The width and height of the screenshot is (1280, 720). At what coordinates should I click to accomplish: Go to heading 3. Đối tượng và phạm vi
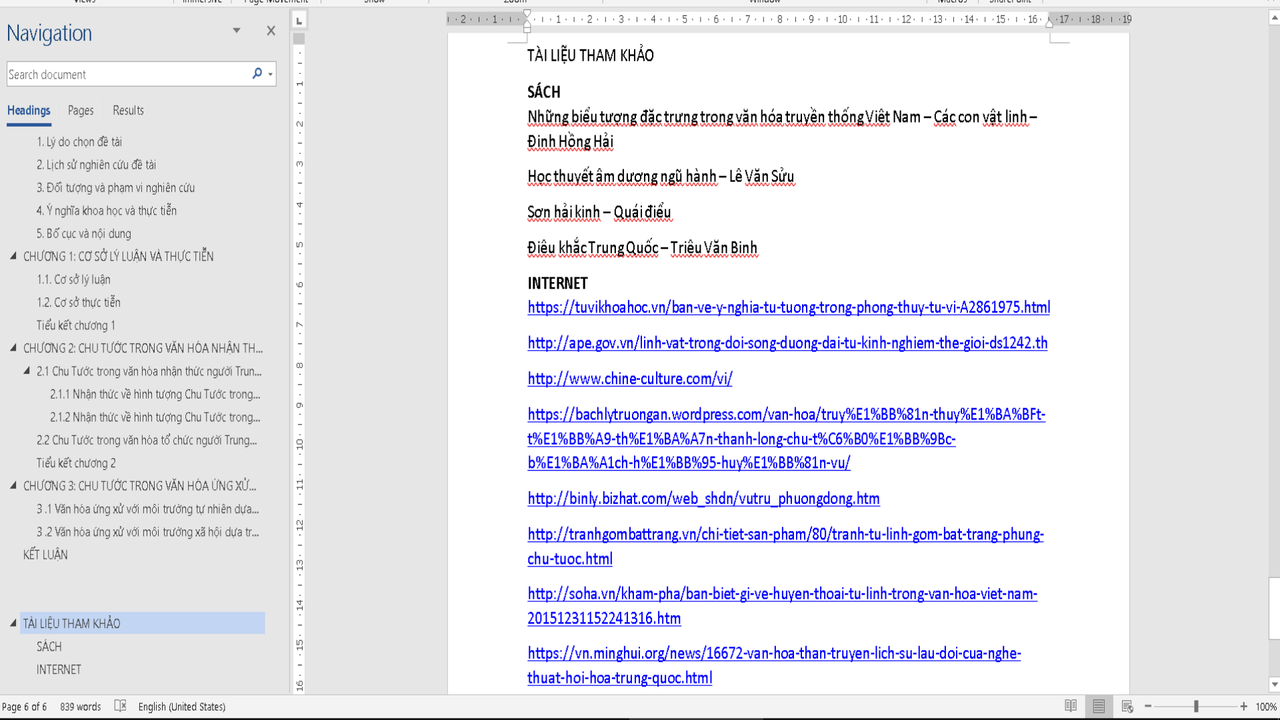coord(115,188)
